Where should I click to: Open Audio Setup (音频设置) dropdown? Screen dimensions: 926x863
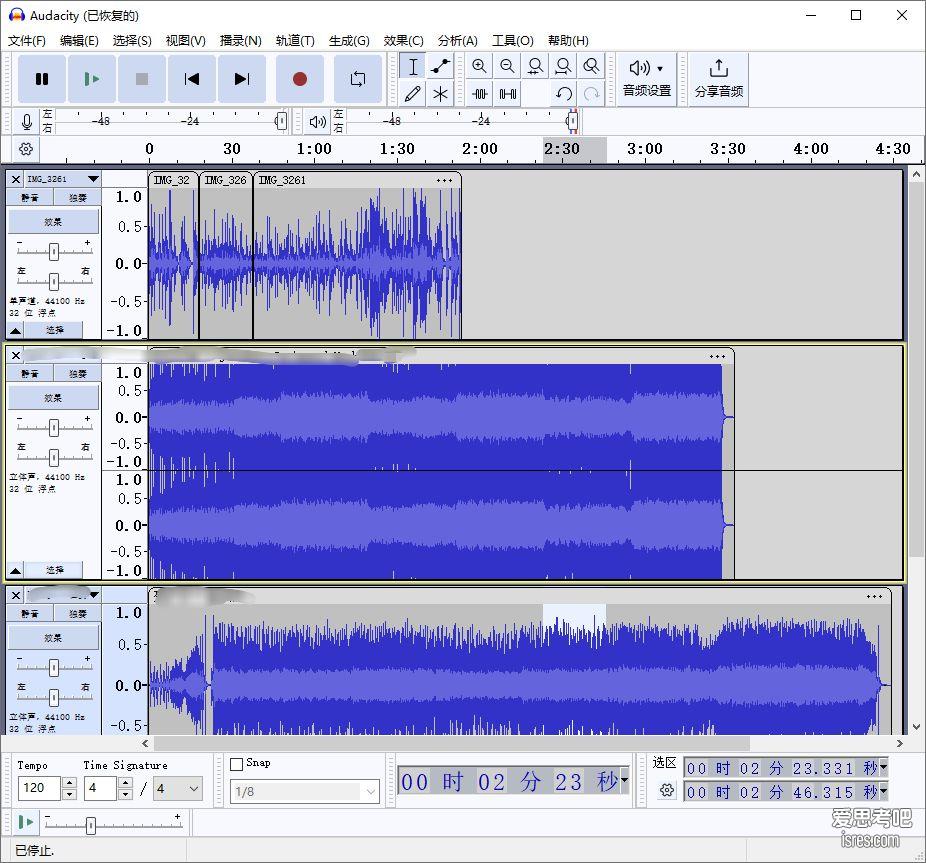pyautogui.click(x=647, y=79)
